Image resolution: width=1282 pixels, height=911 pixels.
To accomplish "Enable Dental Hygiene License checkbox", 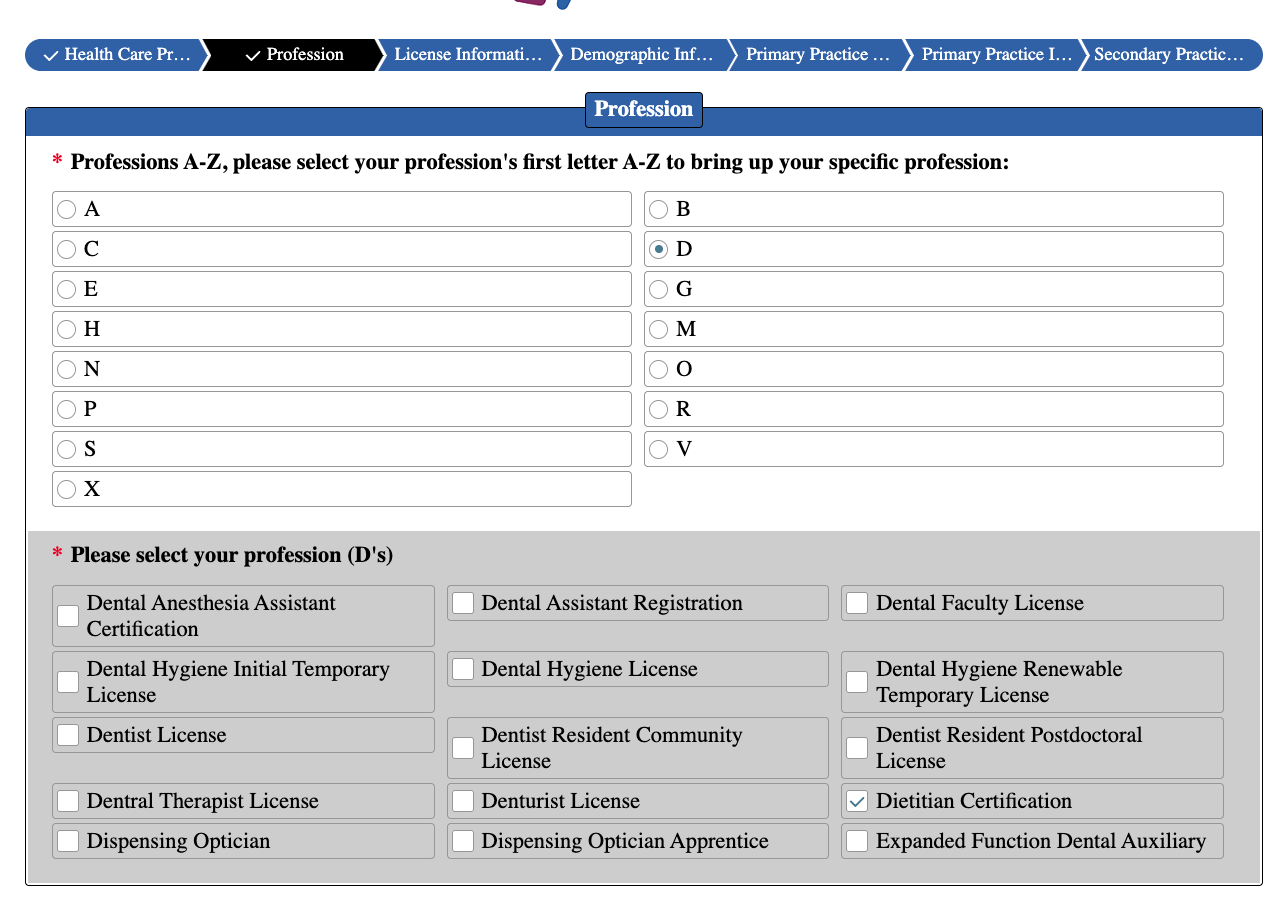I will click(463, 669).
